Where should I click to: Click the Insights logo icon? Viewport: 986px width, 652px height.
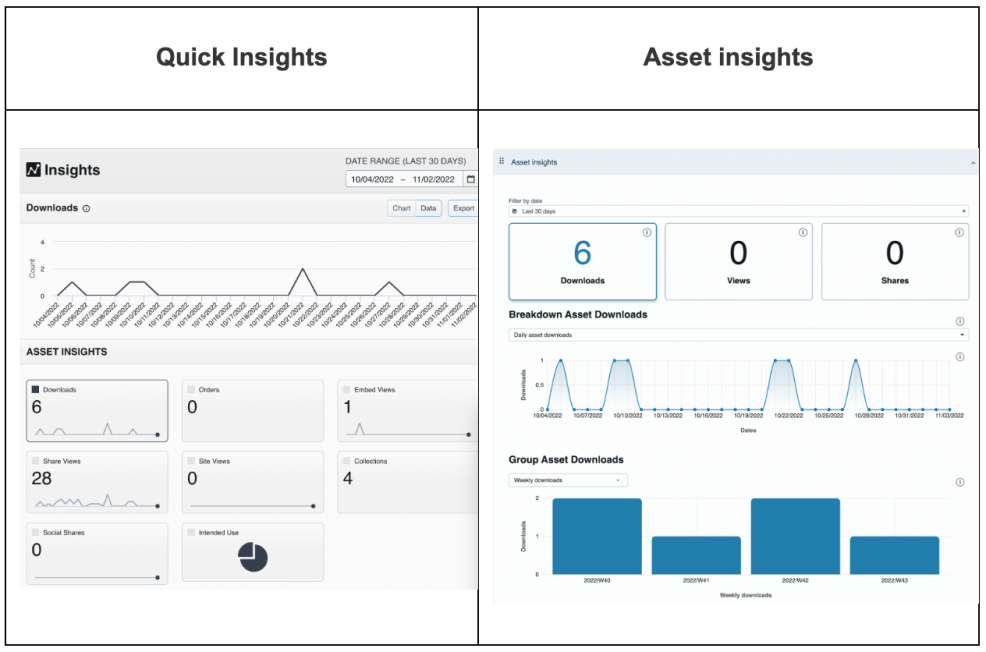click(x=34, y=171)
